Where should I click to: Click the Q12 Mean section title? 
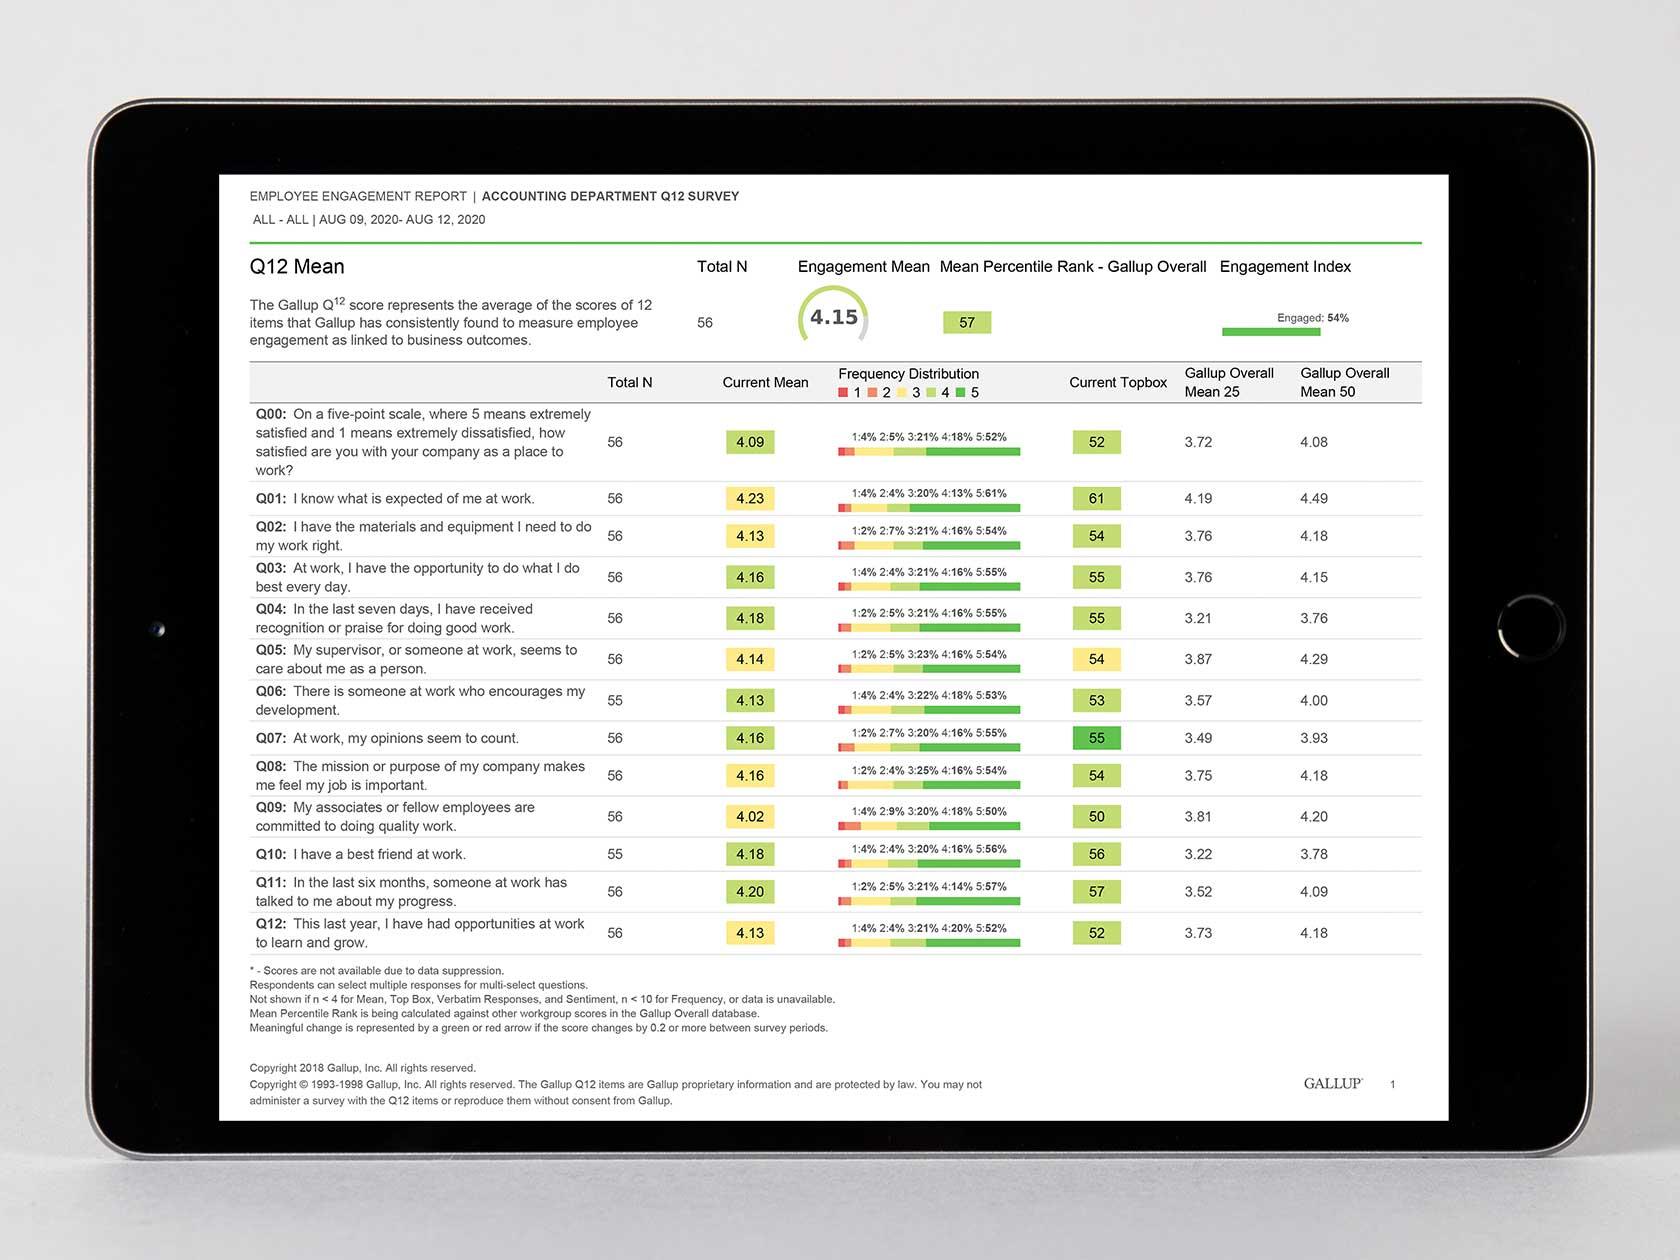(297, 266)
